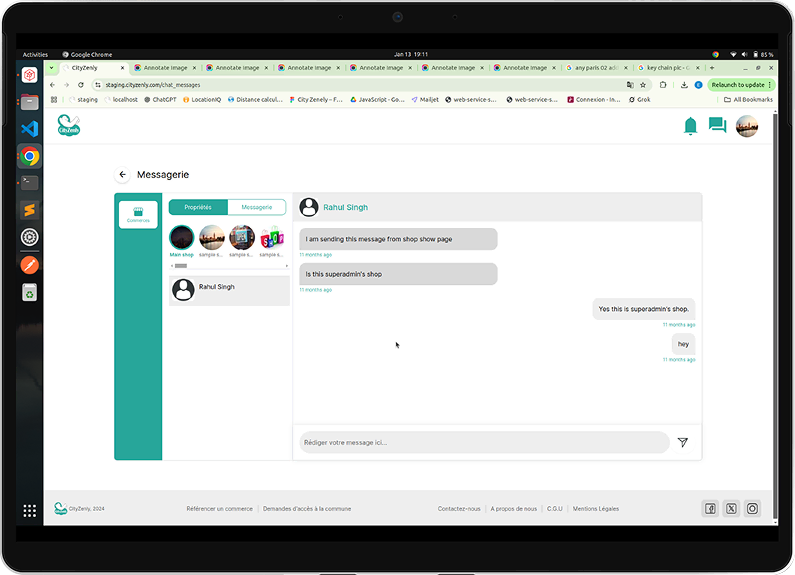Open Sublime Text from the dock
The height and width of the screenshot is (575, 795).
pos(29,209)
